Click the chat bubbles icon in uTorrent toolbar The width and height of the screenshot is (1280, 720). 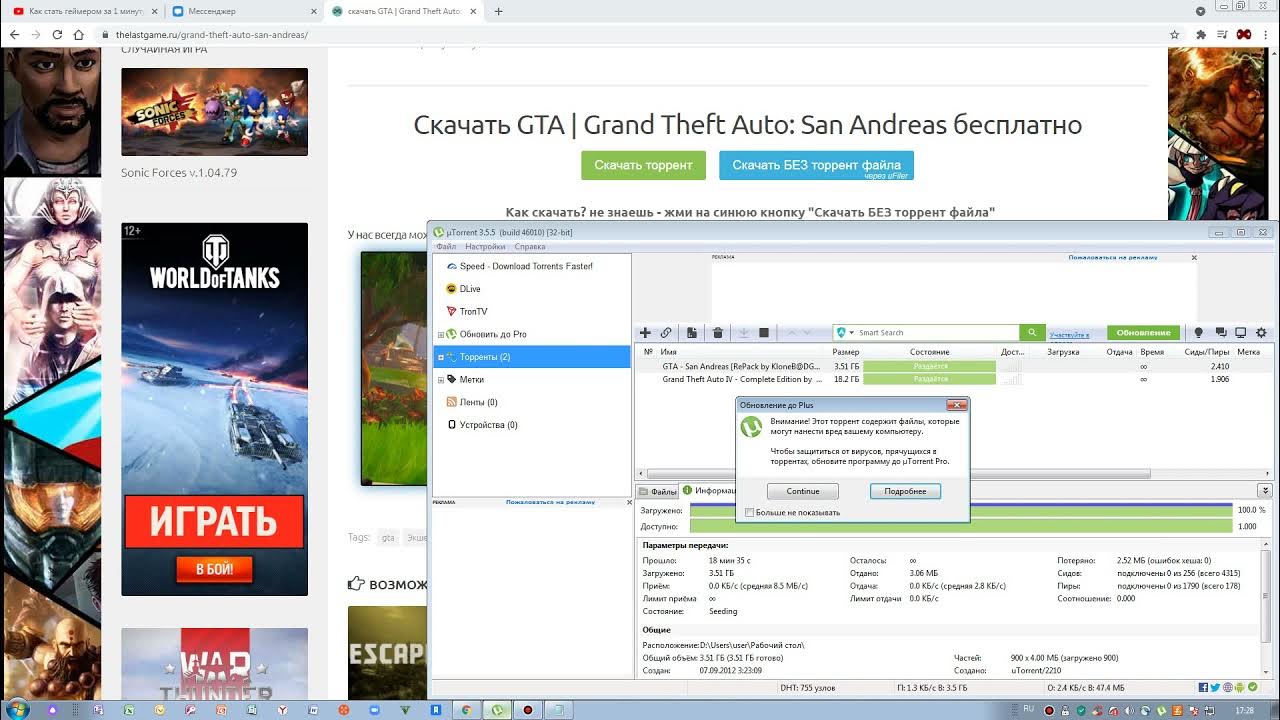(1221, 333)
